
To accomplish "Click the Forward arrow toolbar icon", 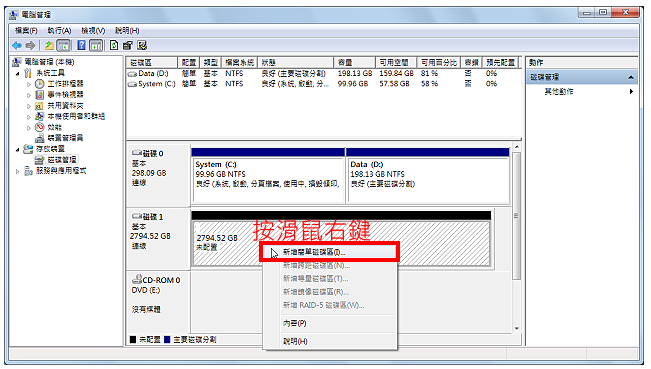I will pyautogui.click(x=30, y=46).
